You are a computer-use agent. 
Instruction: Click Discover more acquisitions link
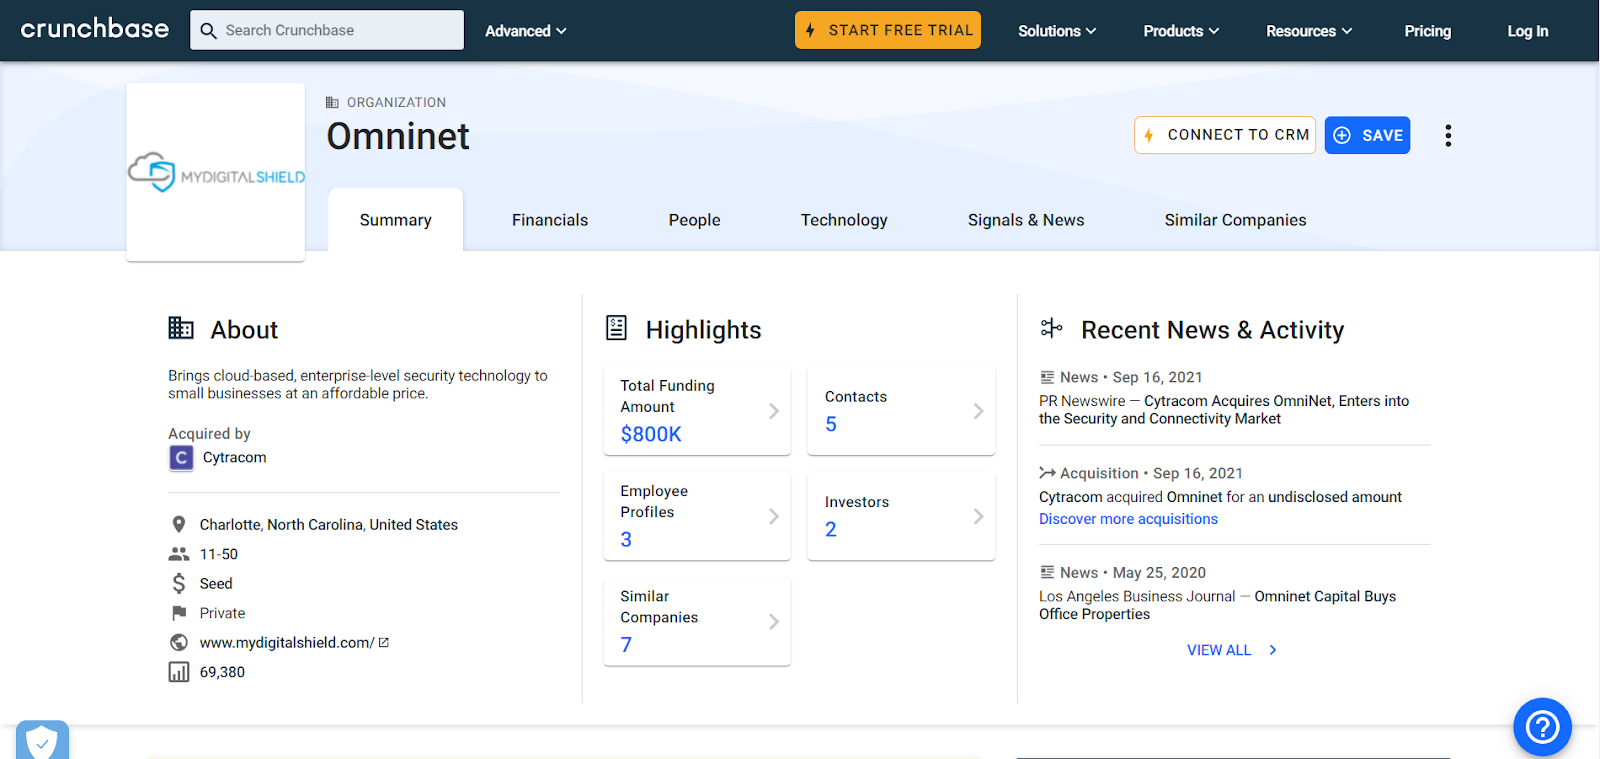(1128, 519)
